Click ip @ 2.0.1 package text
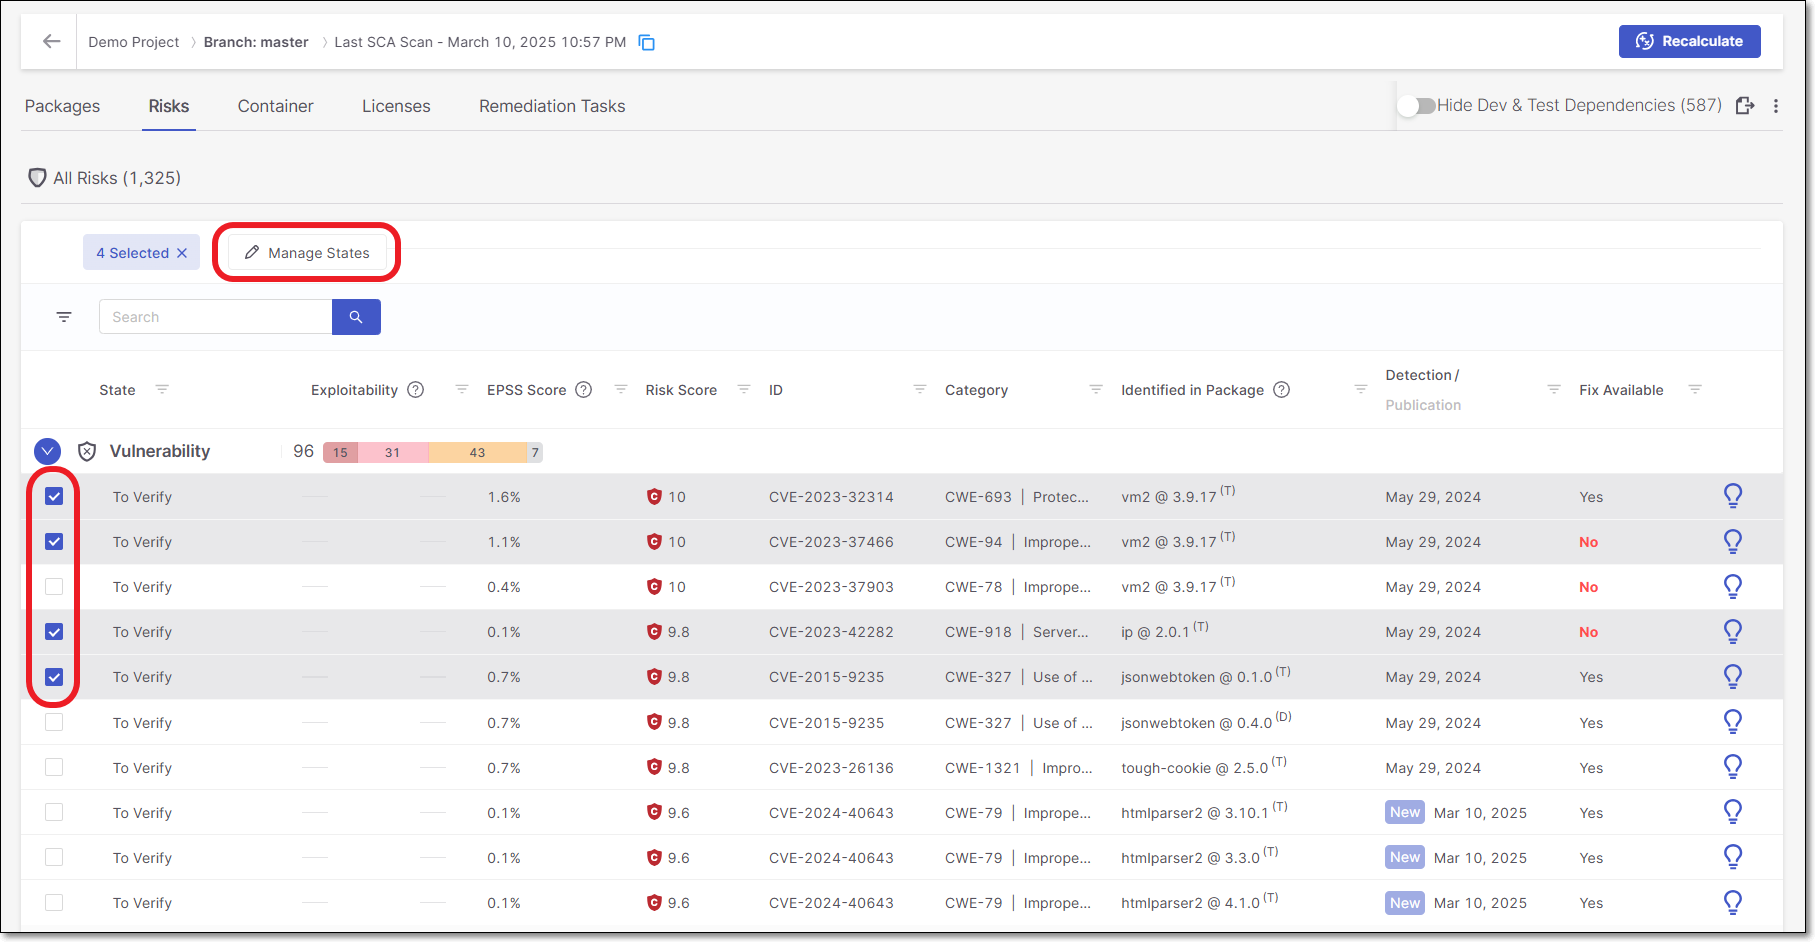1815x942 pixels. tap(1155, 632)
